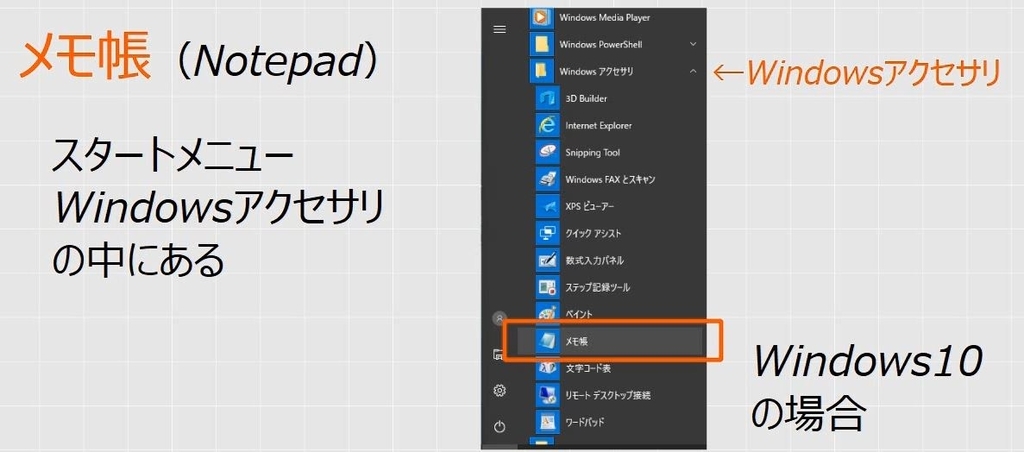Viewport: 1024px width, 452px height.
Task: Click the Windows PowerShell folder icon
Action: (x=540, y=44)
